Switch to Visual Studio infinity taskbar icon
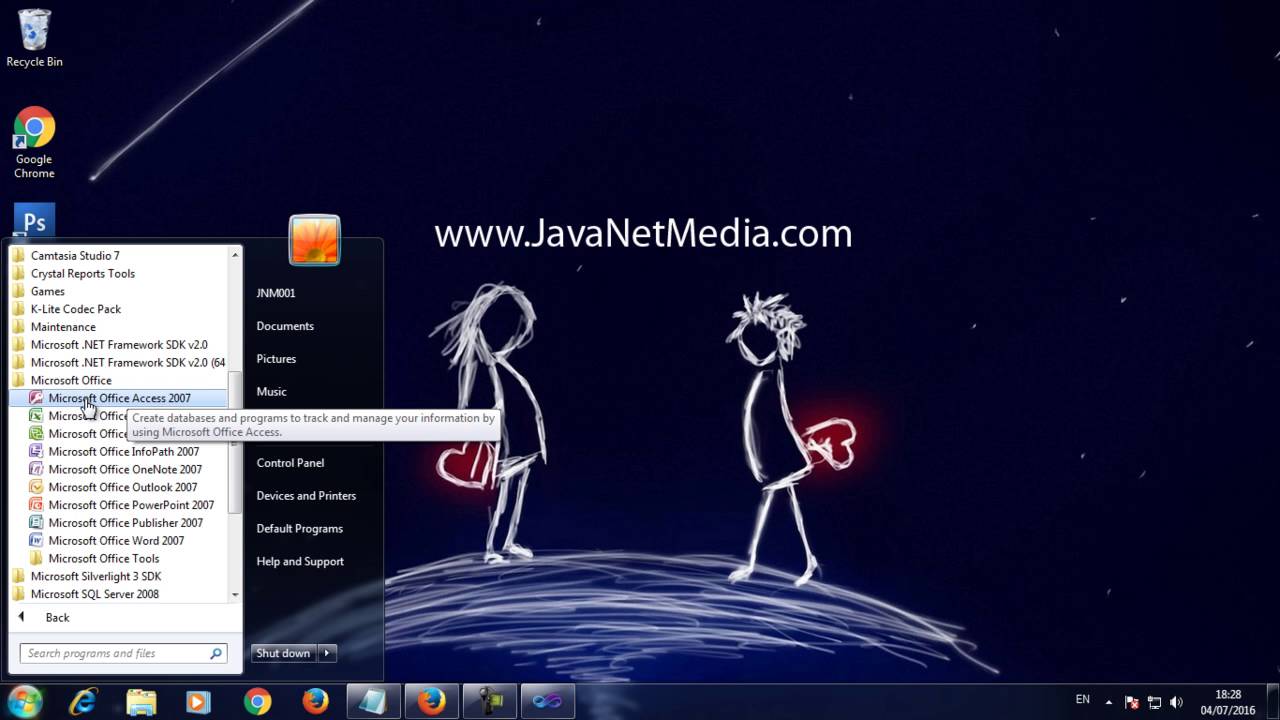This screenshot has width=1280, height=720. coord(547,702)
